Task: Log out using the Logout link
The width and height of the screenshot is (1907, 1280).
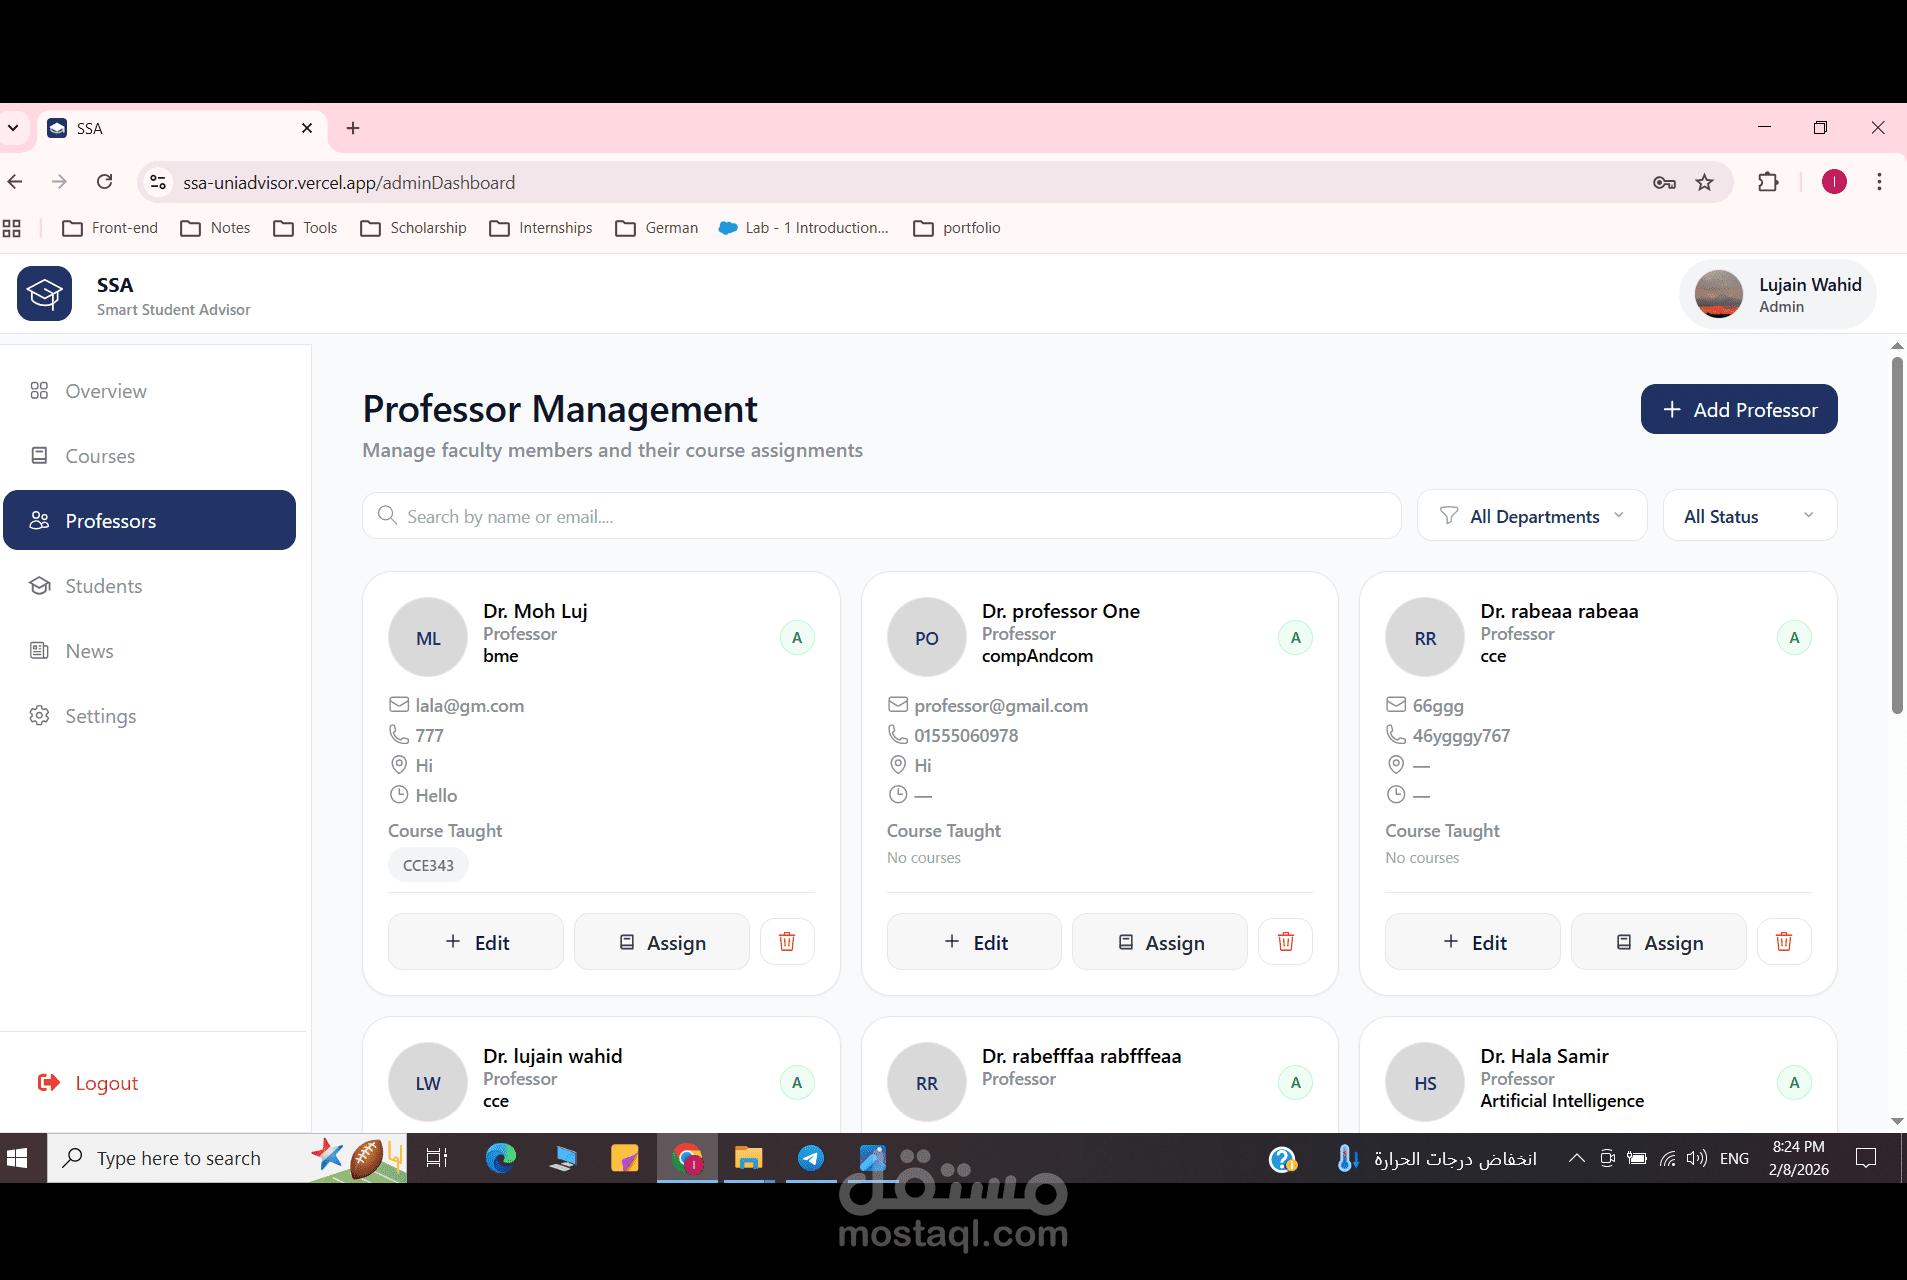Action: point(88,1083)
